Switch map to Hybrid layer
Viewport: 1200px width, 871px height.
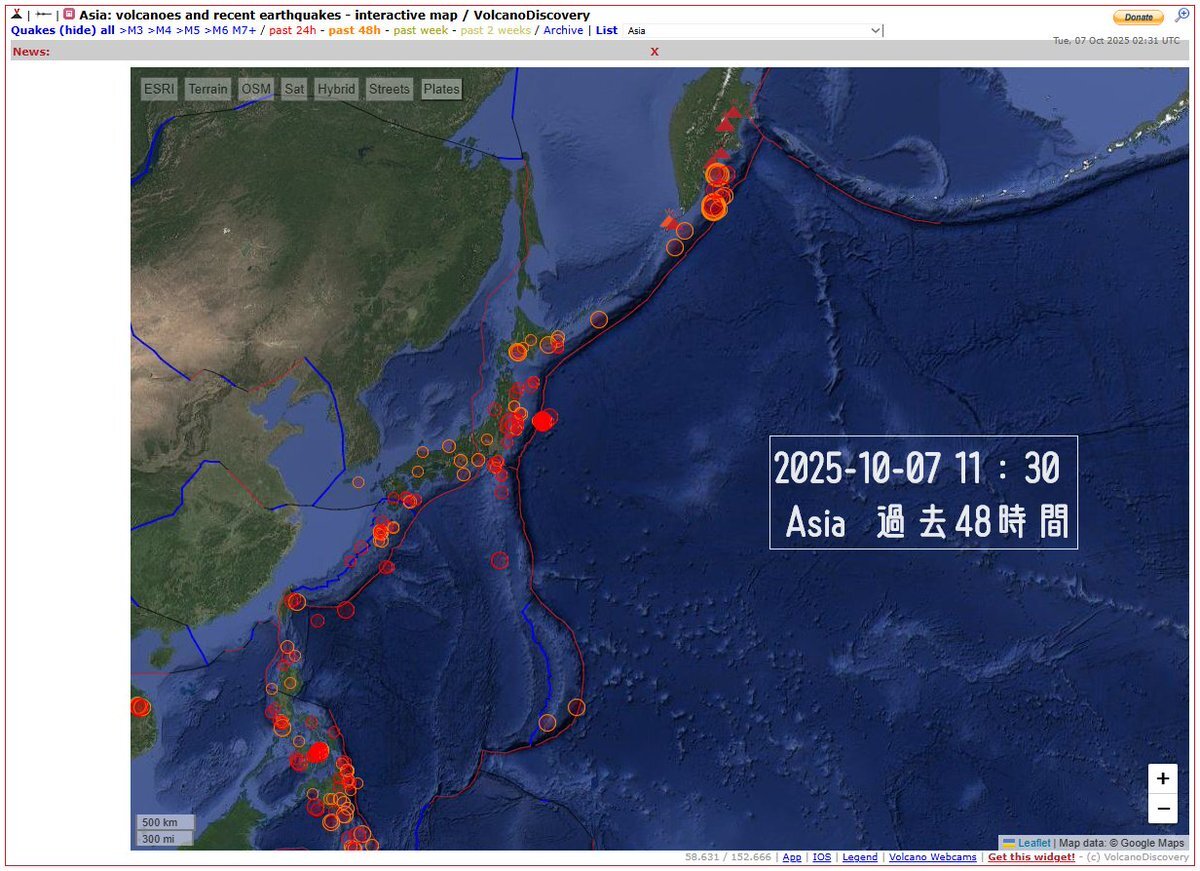coord(336,89)
